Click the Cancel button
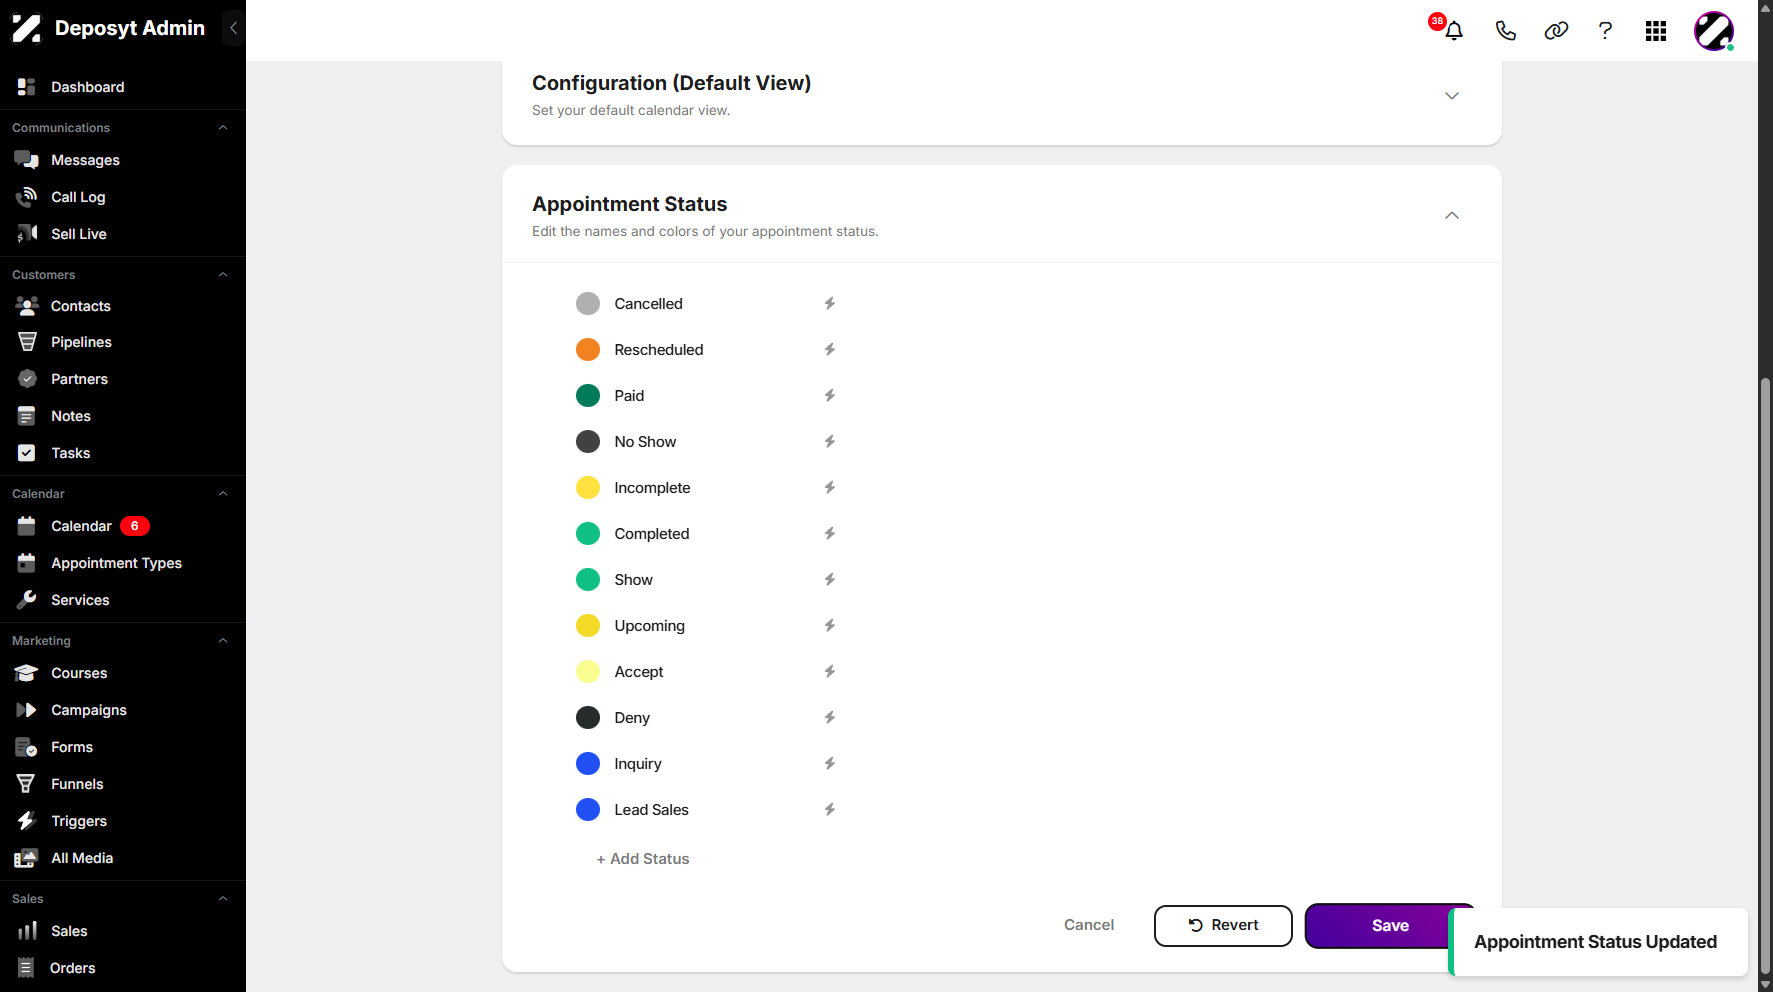1773x992 pixels. (x=1089, y=925)
